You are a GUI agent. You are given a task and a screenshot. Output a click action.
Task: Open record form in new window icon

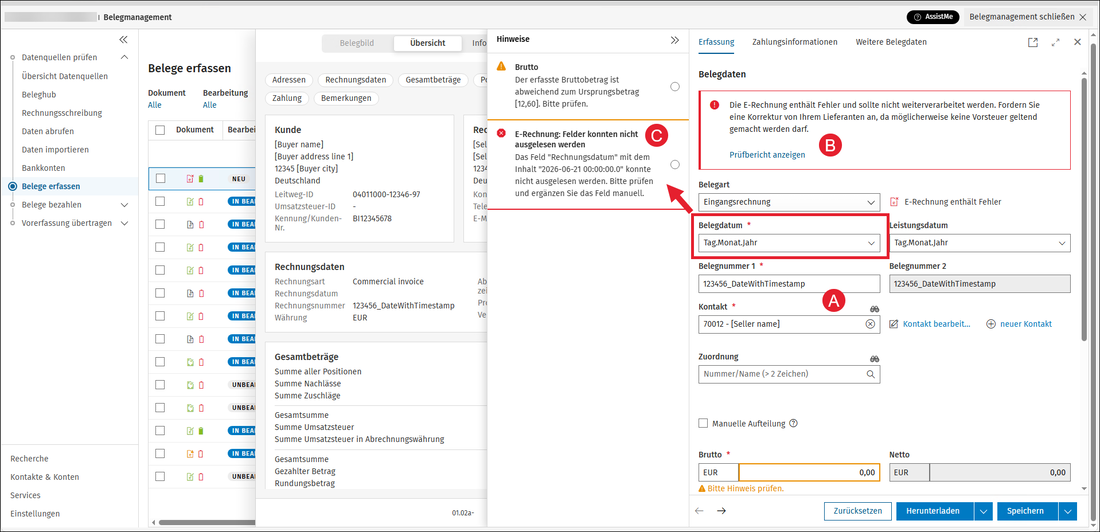[1033, 42]
